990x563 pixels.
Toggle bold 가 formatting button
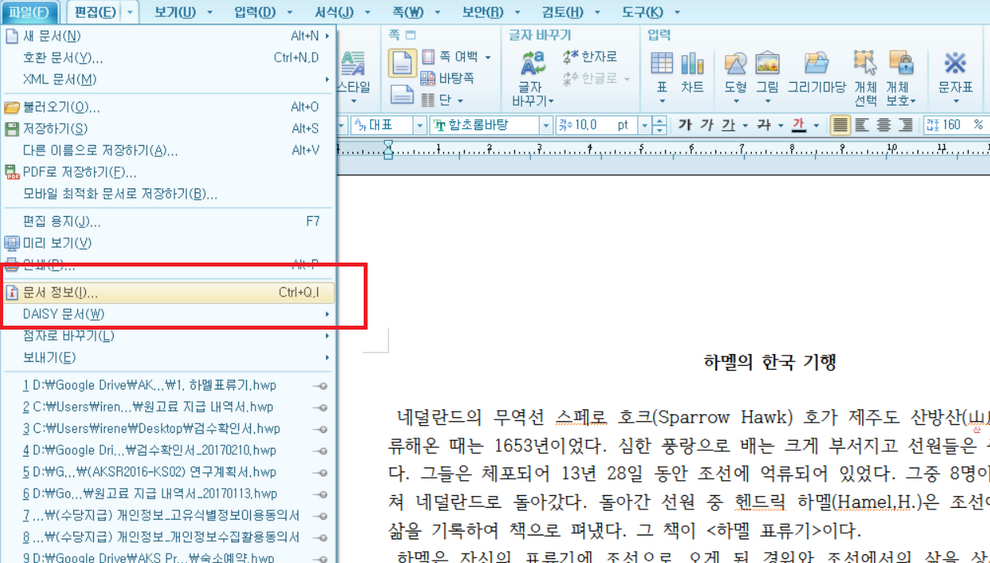click(684, 125)
